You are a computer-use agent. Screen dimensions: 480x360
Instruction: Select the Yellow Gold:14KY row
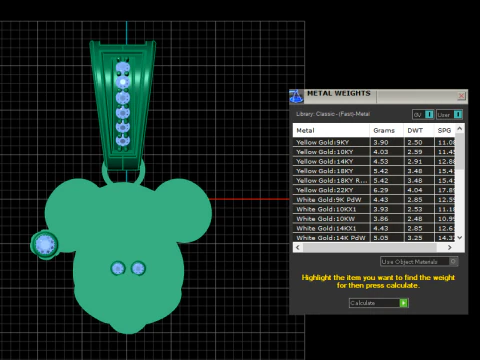pyautogui.click(x=374, y=161)
